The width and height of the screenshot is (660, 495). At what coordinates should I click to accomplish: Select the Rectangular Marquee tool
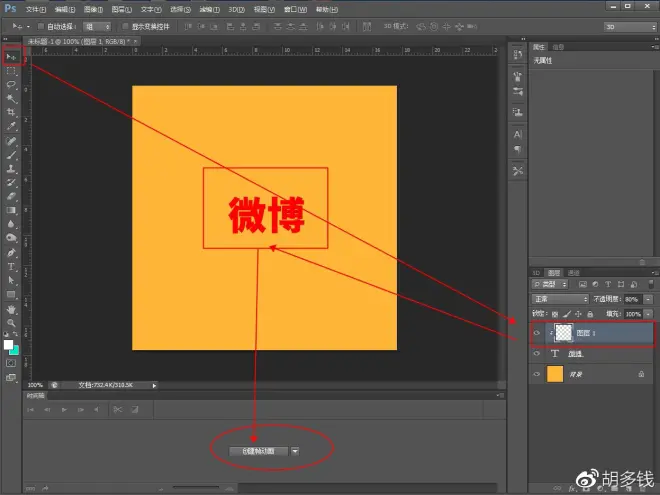[x=11, y=71]
